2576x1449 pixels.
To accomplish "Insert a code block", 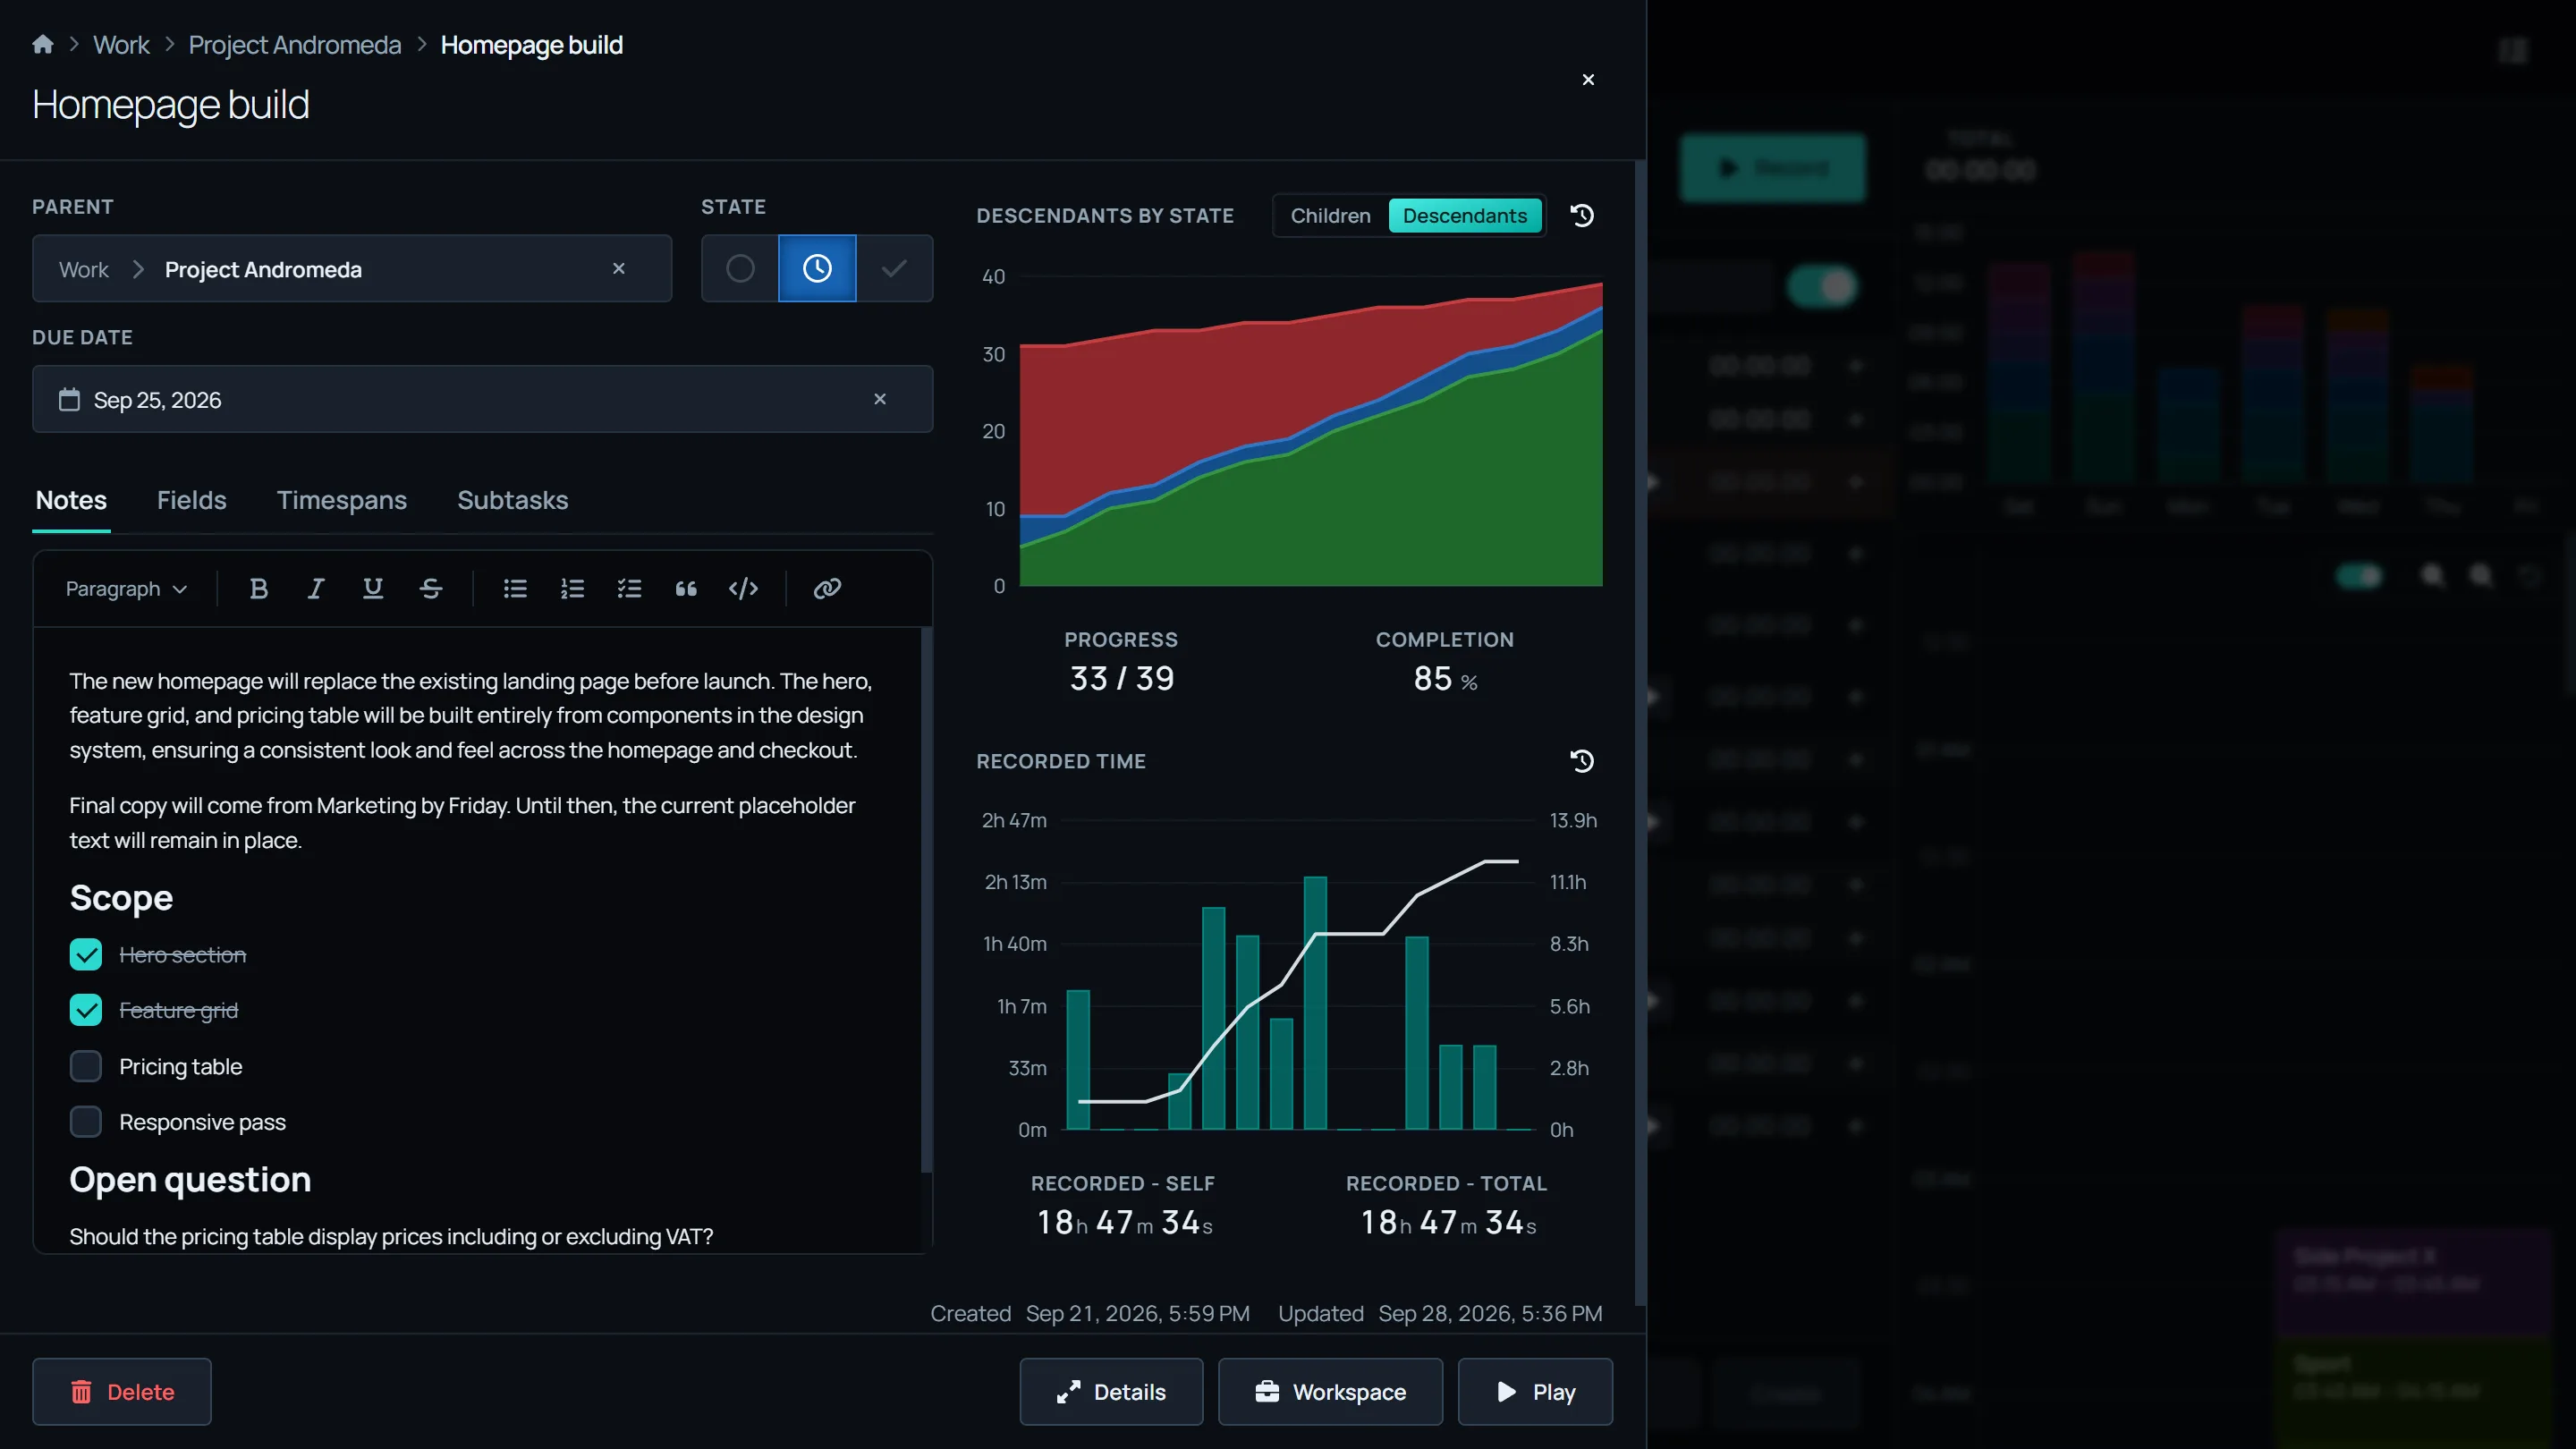I will pyautogui.click(x=743, y=588).
